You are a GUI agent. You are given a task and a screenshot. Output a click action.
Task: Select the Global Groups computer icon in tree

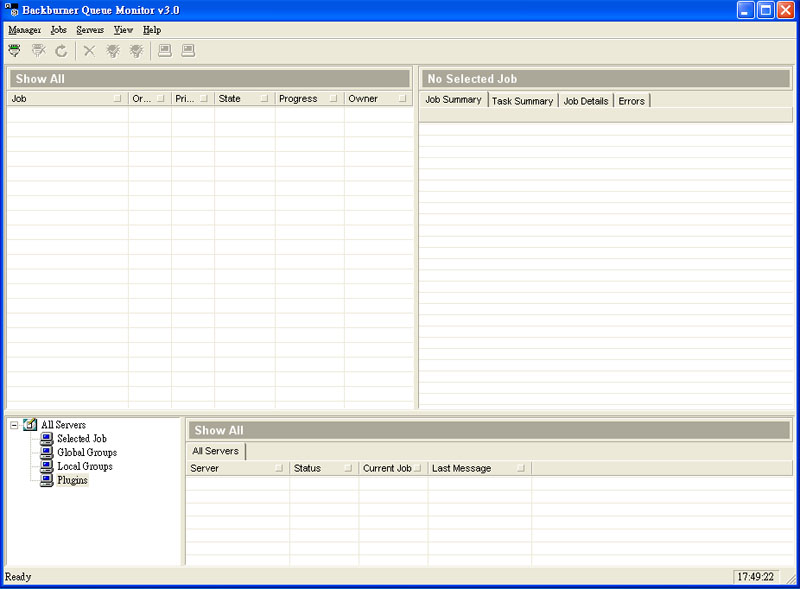[x=47, y=452]
